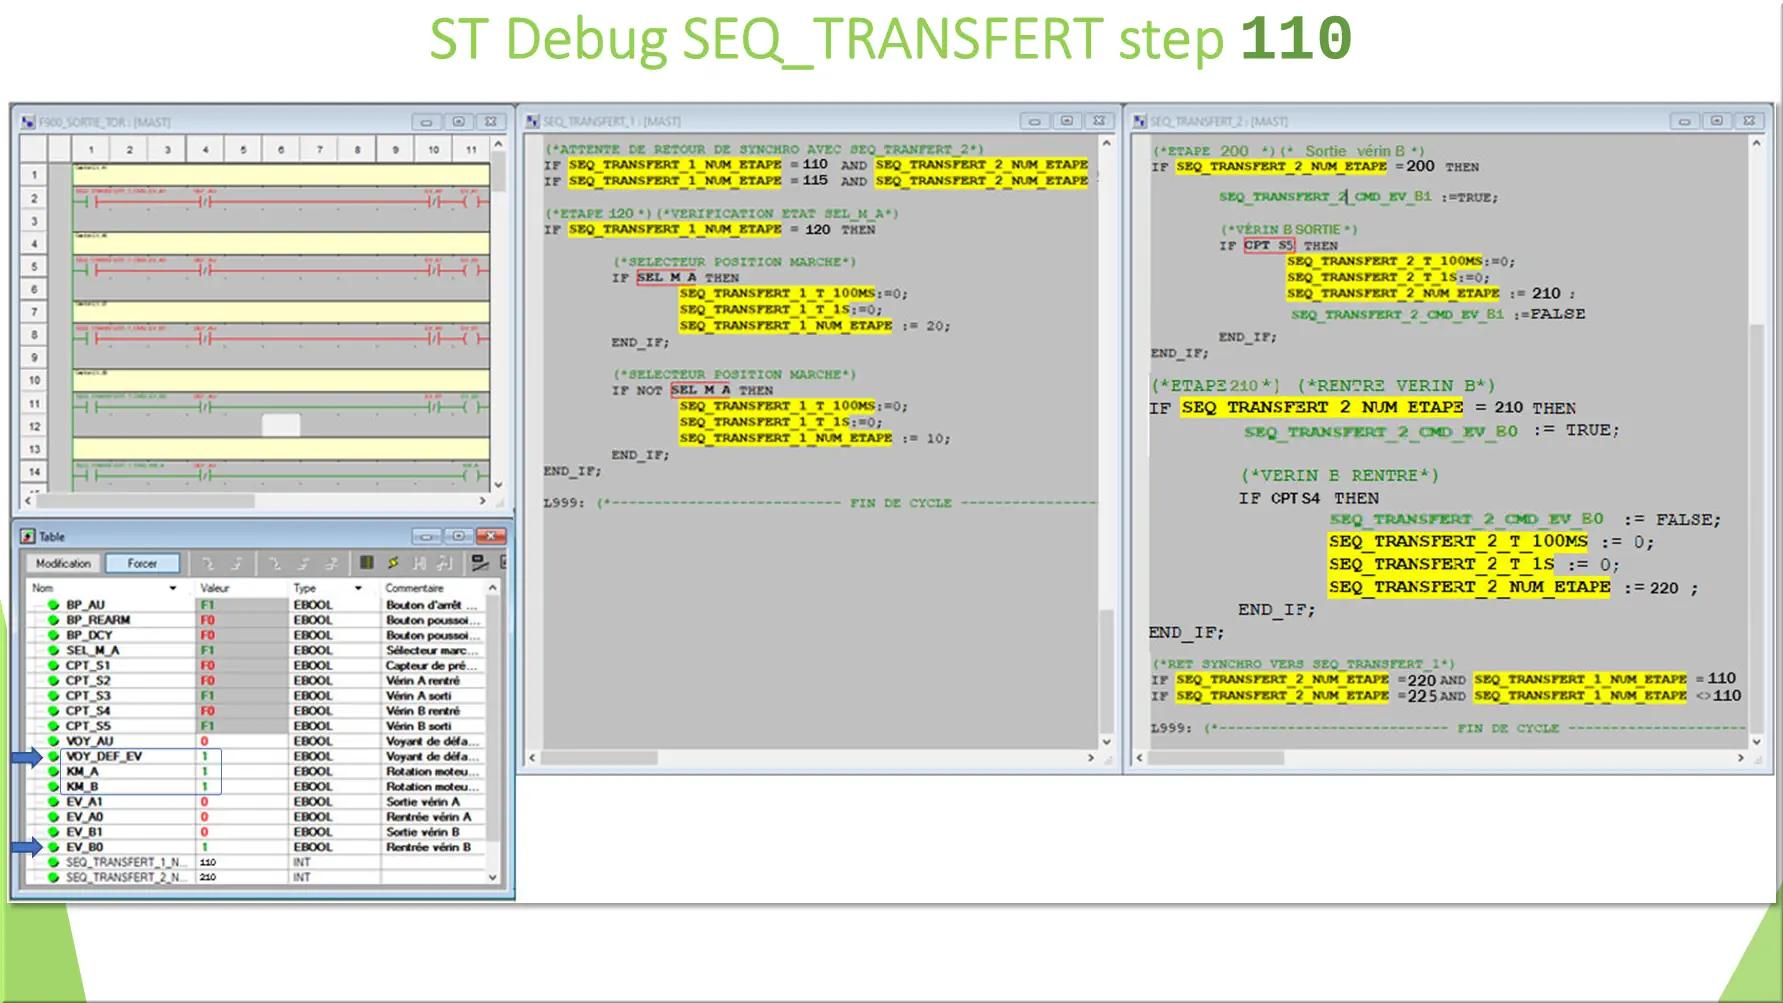
Task: Open the Type column dropdown
Action: 357,588
